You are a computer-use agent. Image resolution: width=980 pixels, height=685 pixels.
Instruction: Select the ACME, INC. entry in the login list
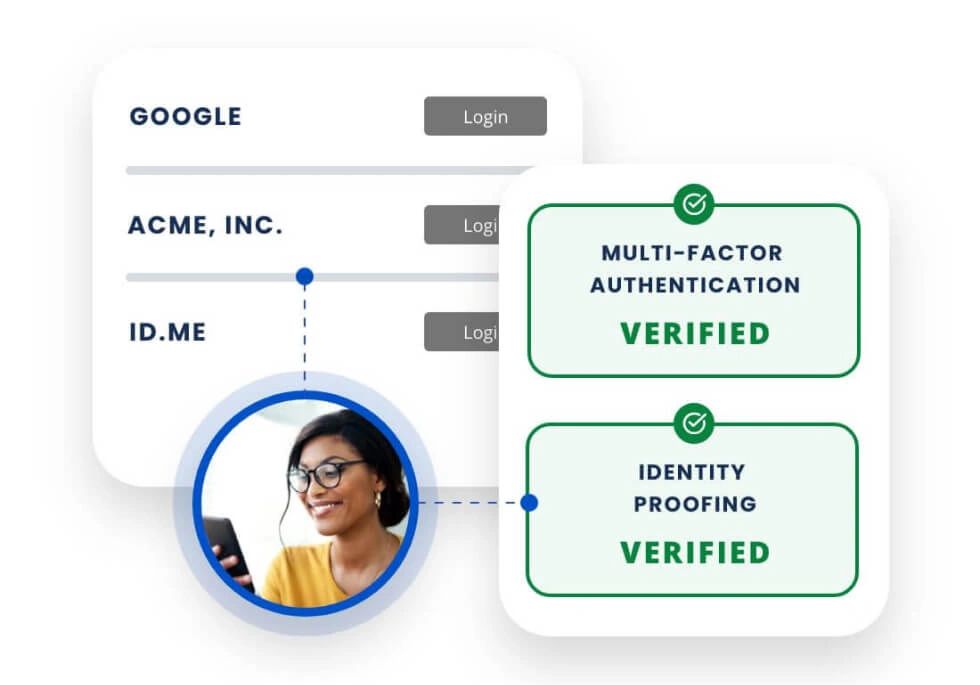(207, 225)
